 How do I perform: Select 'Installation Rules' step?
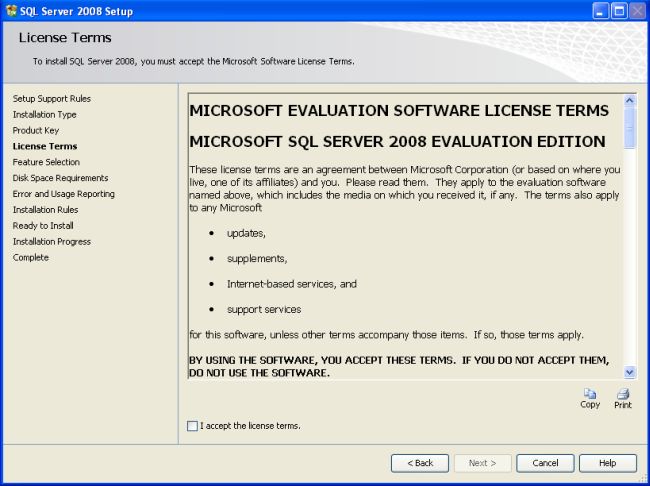pyautogui.click(x=45, y=210)
